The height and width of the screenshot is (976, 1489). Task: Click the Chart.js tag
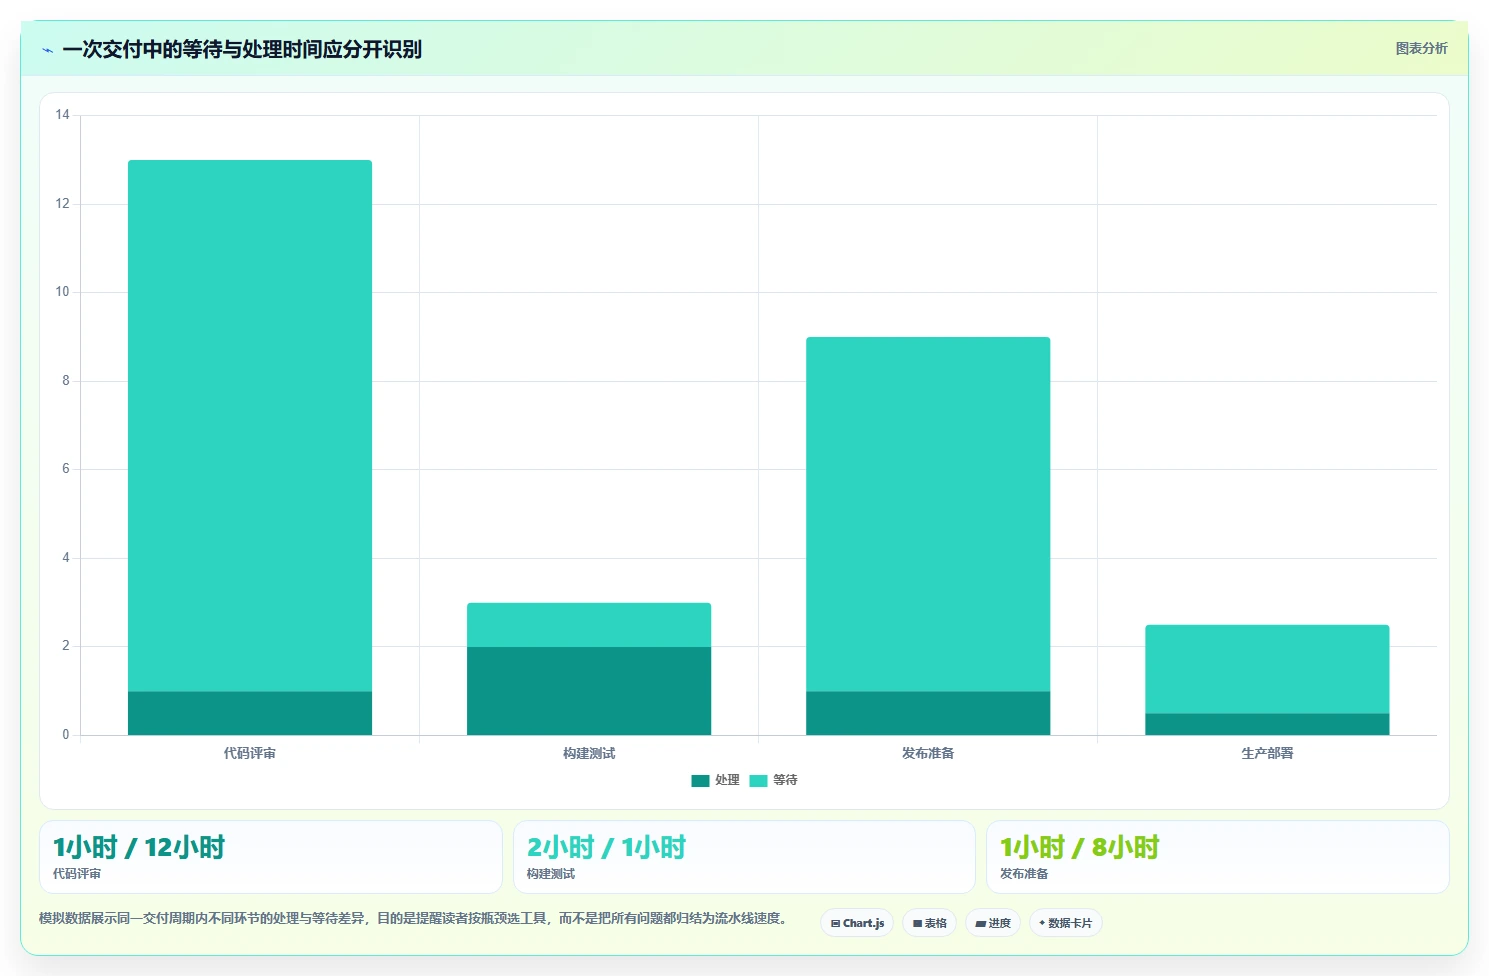pos(857,923)
